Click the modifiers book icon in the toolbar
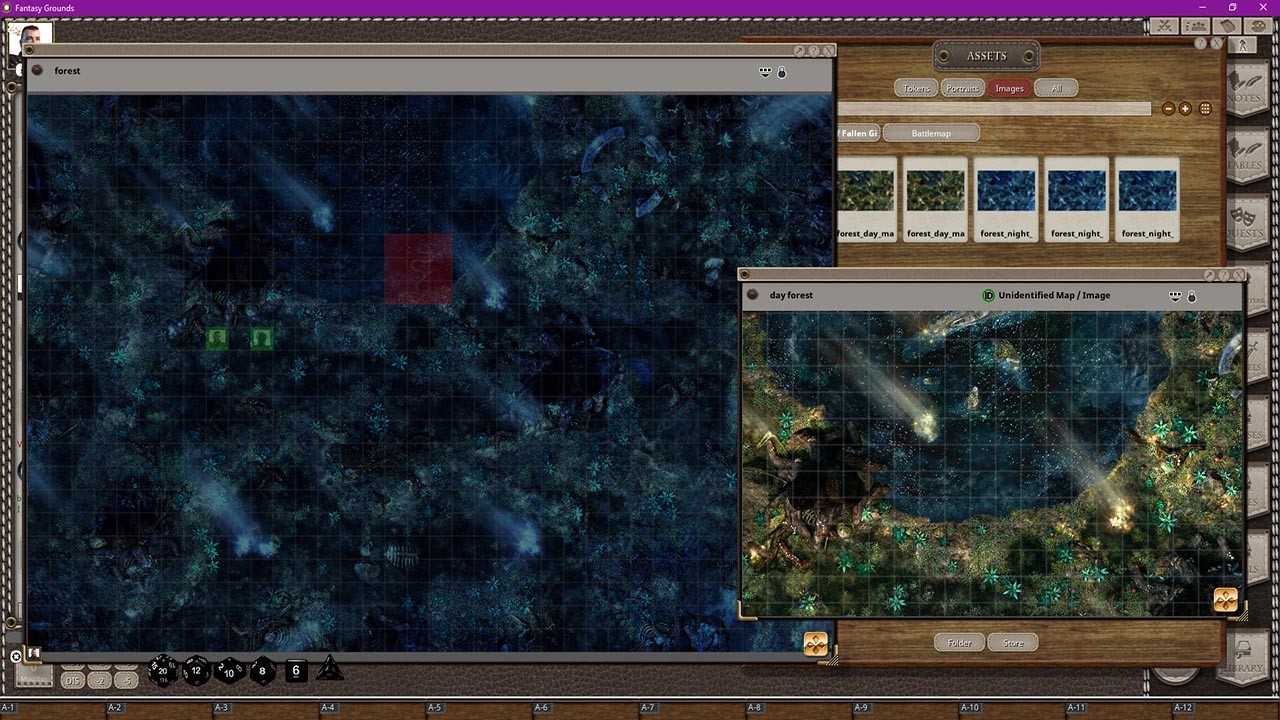 click(x=1227, y=26)
